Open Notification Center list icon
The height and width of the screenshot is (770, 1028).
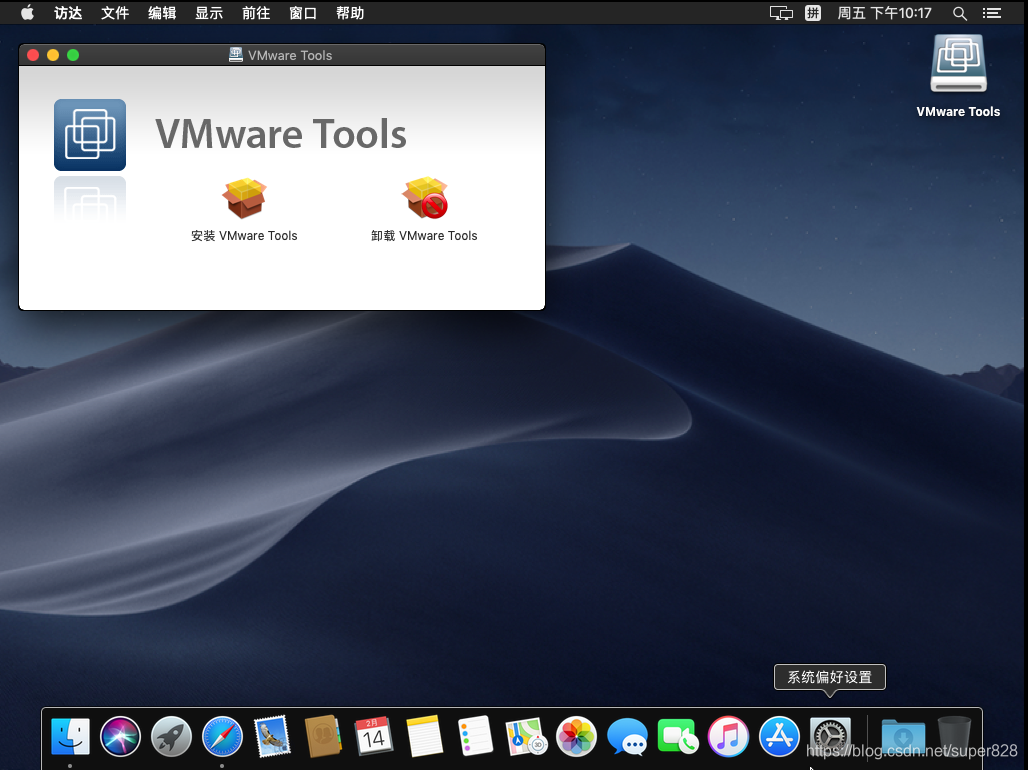click(x=992, y=13)
